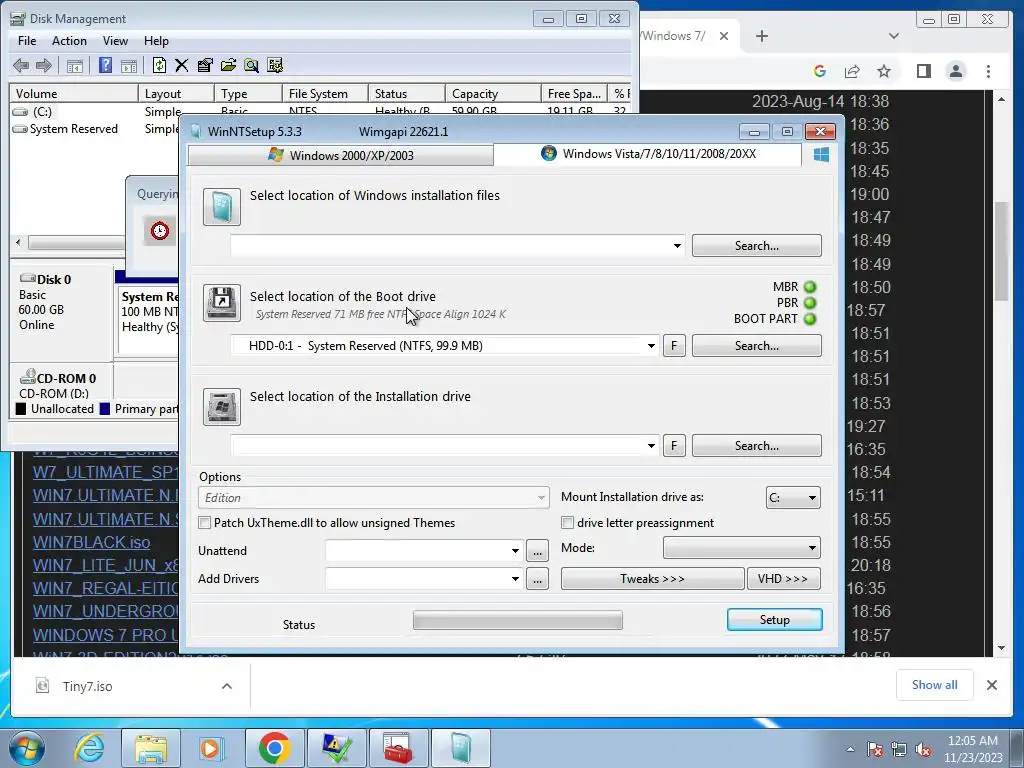The height and width of the screenshot is (768, 1024).
Task: Open the File menu in Disk Management
Action: point(27,41)
